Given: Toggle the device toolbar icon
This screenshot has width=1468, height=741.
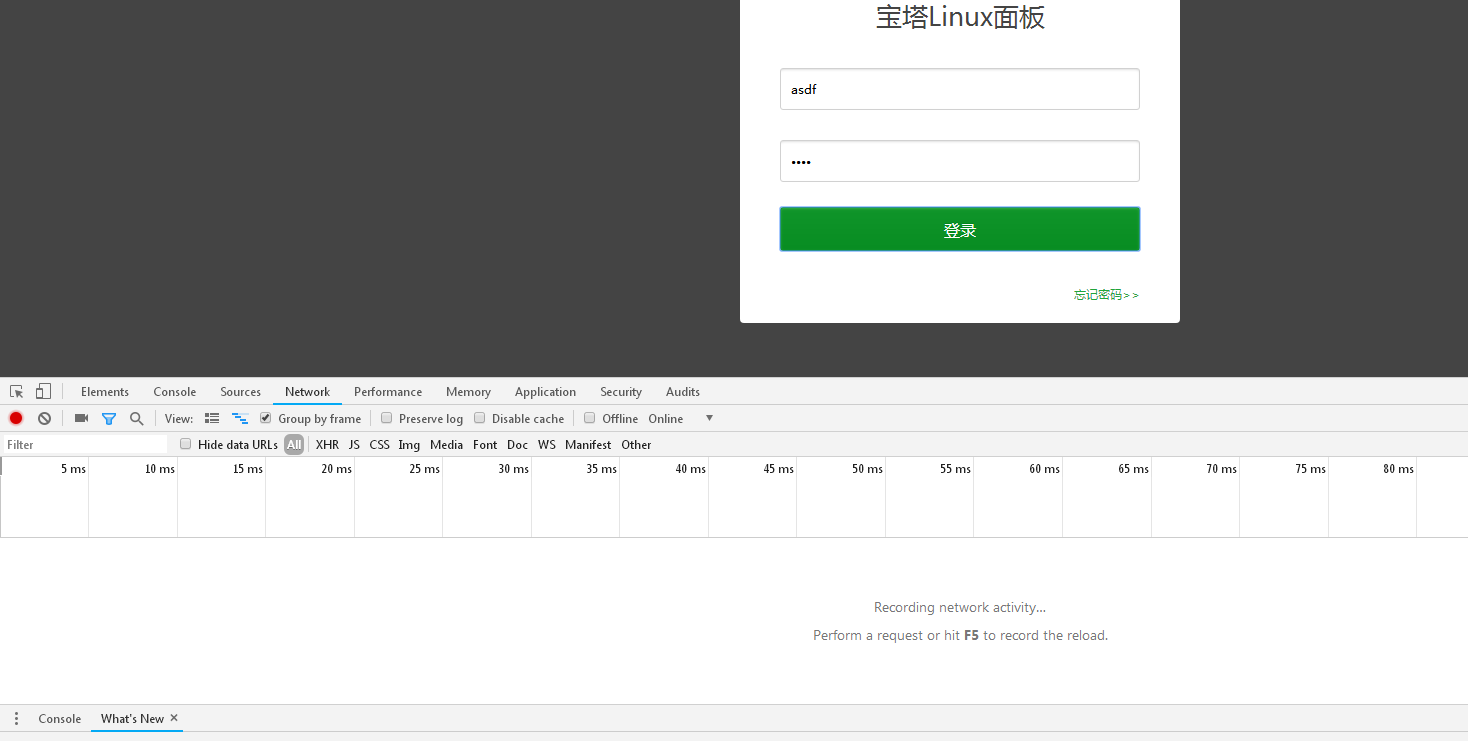Looking at the screenshot, I should (x=43, y=392).
